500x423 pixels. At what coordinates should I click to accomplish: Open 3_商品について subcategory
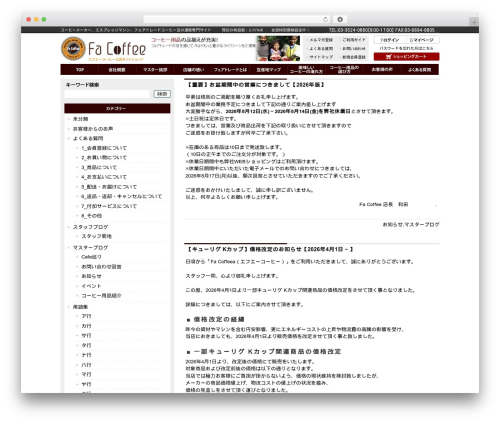(99, 167)
